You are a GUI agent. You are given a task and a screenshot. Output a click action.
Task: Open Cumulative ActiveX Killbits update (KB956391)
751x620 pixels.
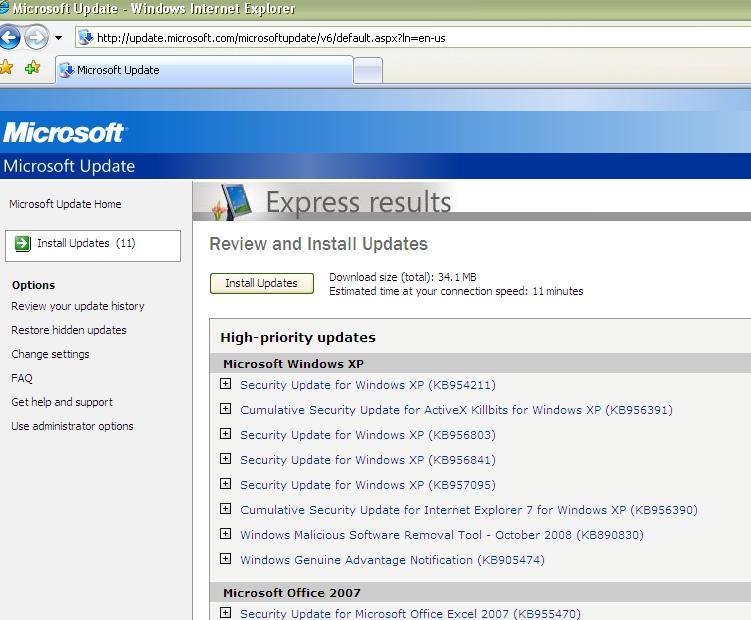coord(456,410)
